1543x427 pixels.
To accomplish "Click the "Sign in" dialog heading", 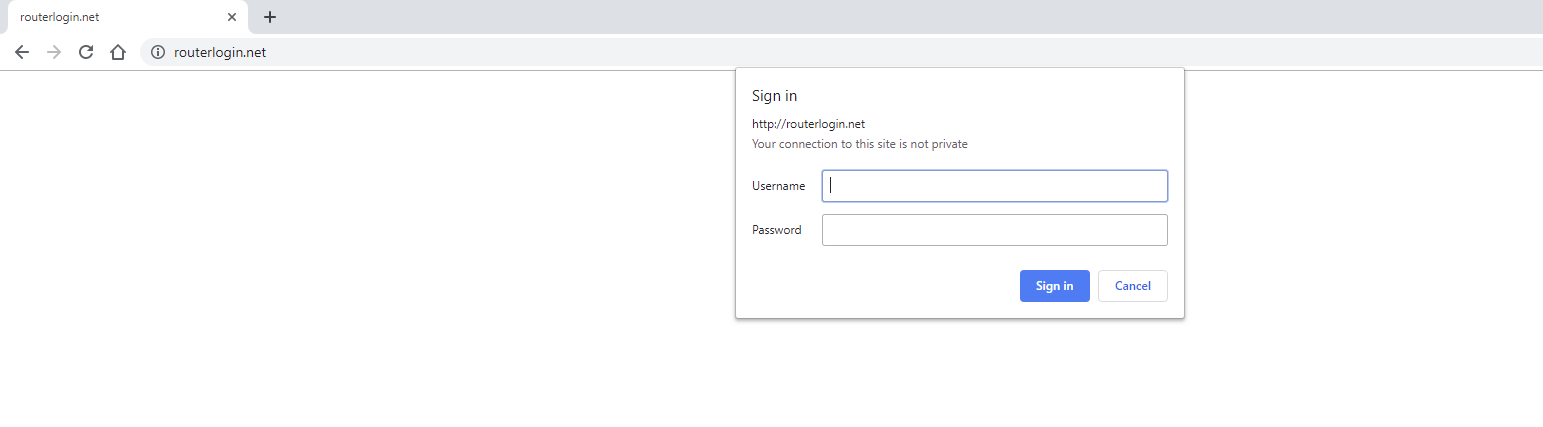I will tap(774, 96).
